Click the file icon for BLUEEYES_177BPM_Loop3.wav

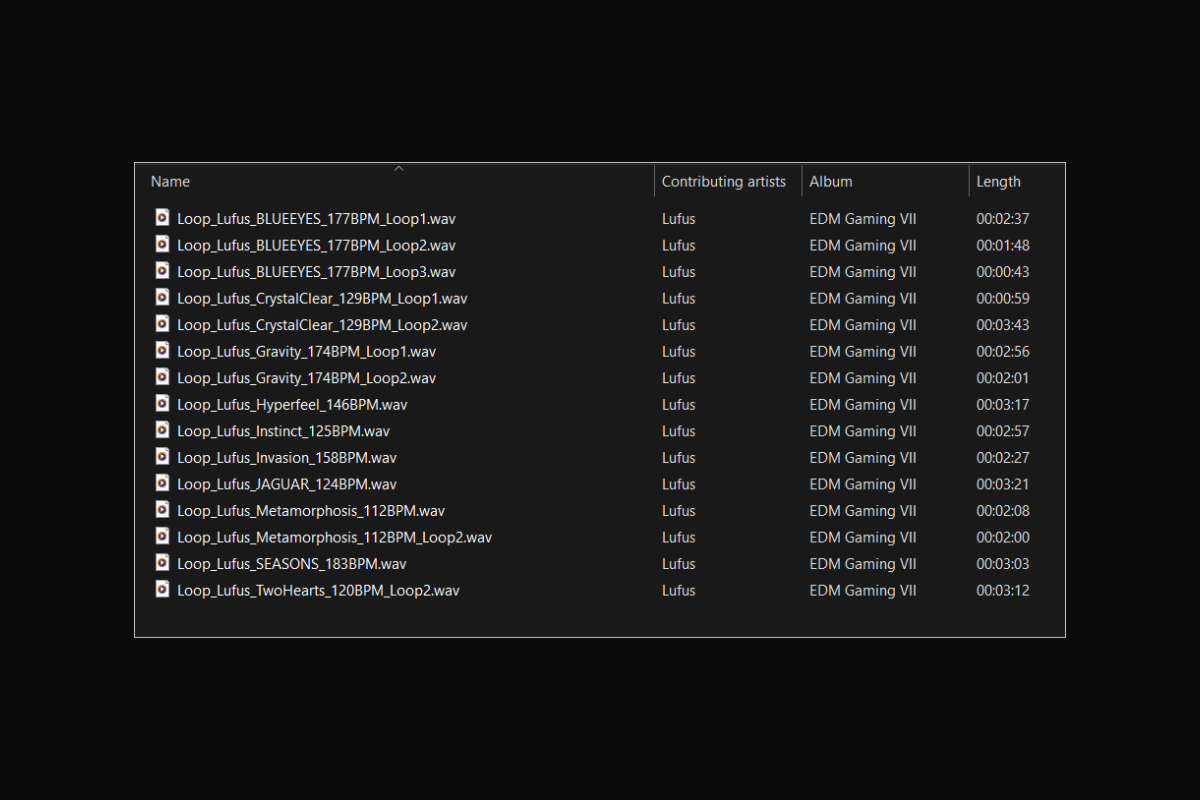tap(162, 270)
